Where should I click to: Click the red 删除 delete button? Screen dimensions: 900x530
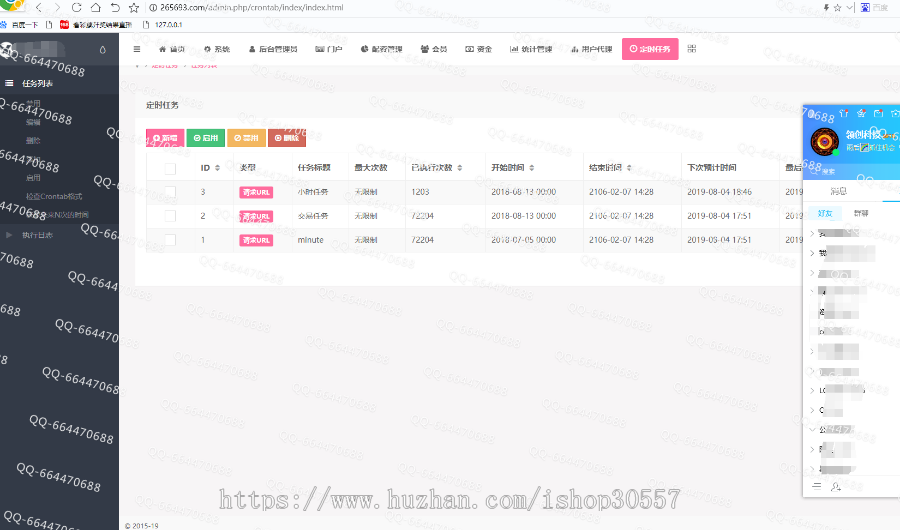[287, 138]
